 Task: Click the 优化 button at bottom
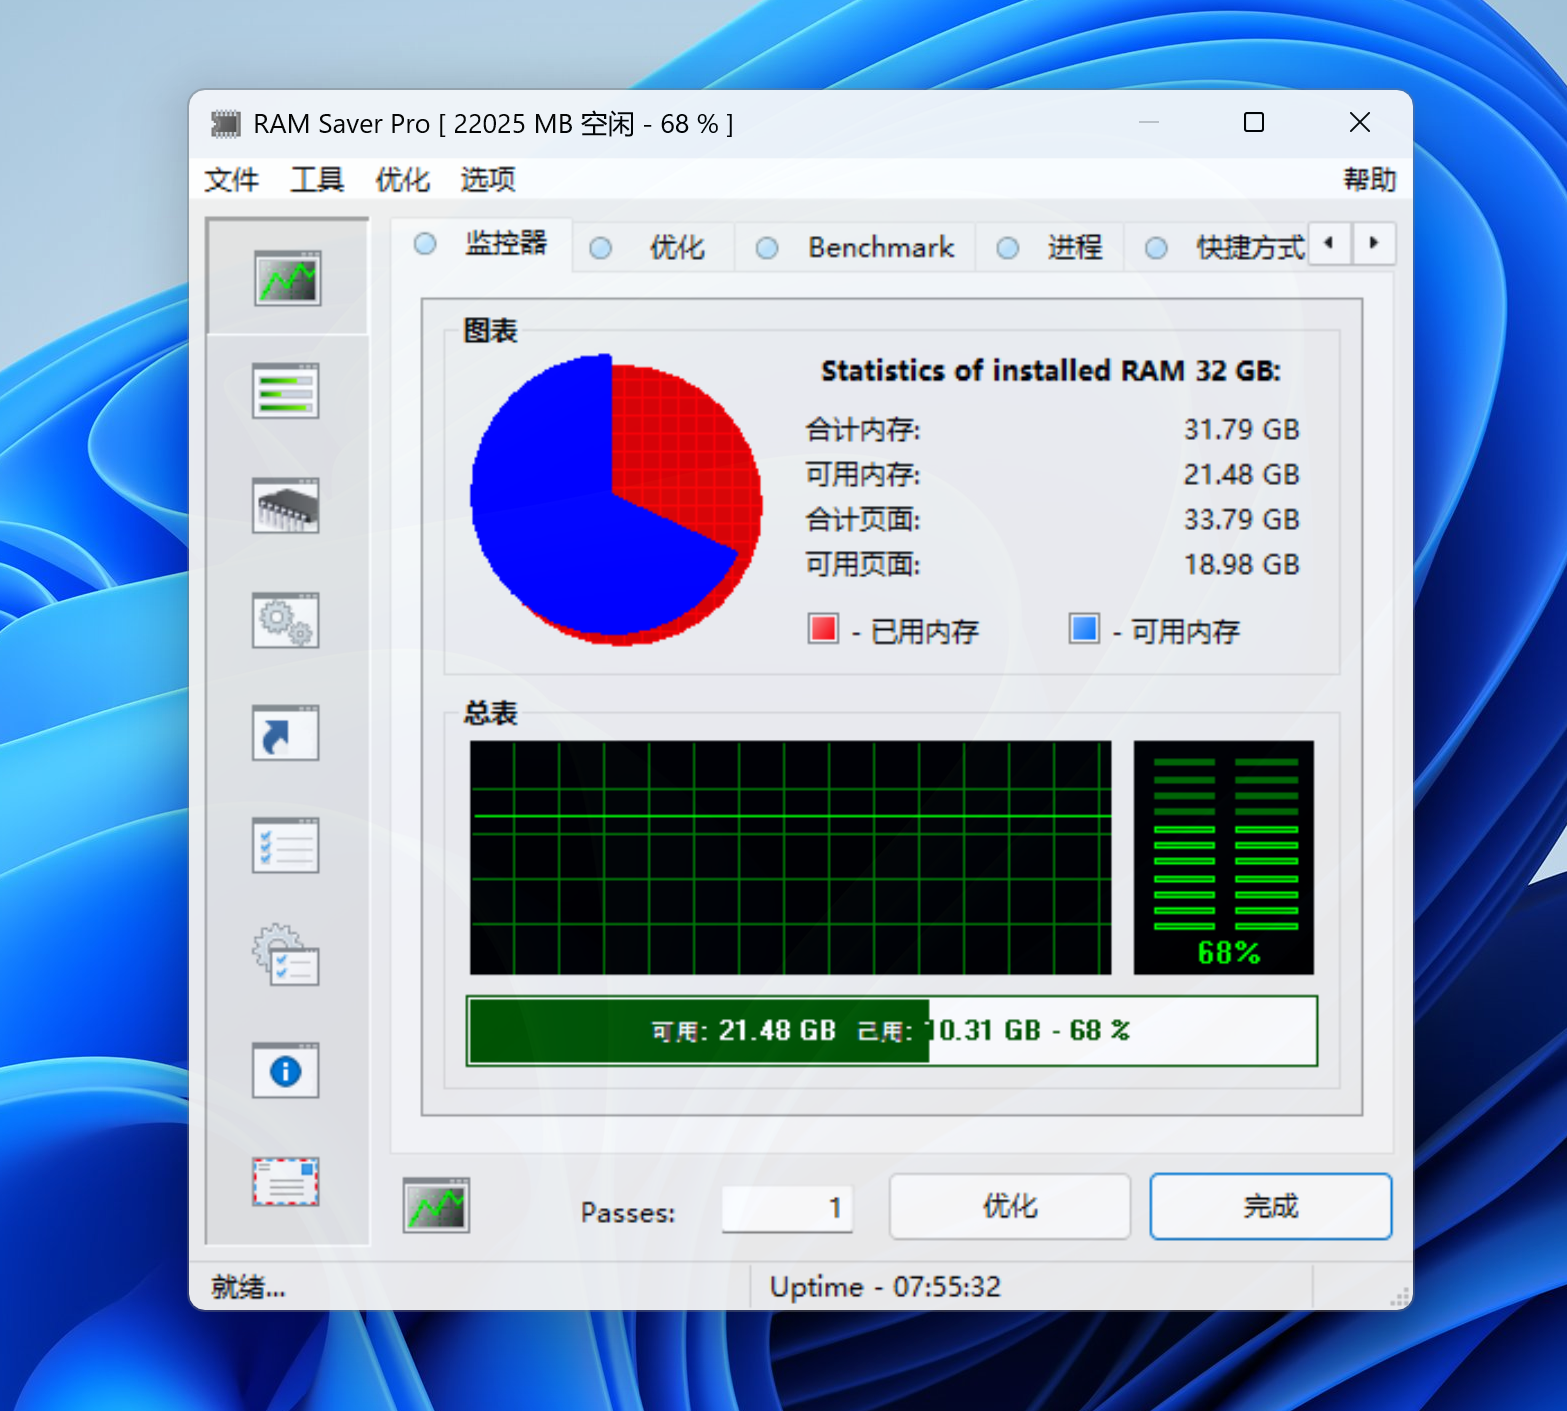tap(1010, 1206)
